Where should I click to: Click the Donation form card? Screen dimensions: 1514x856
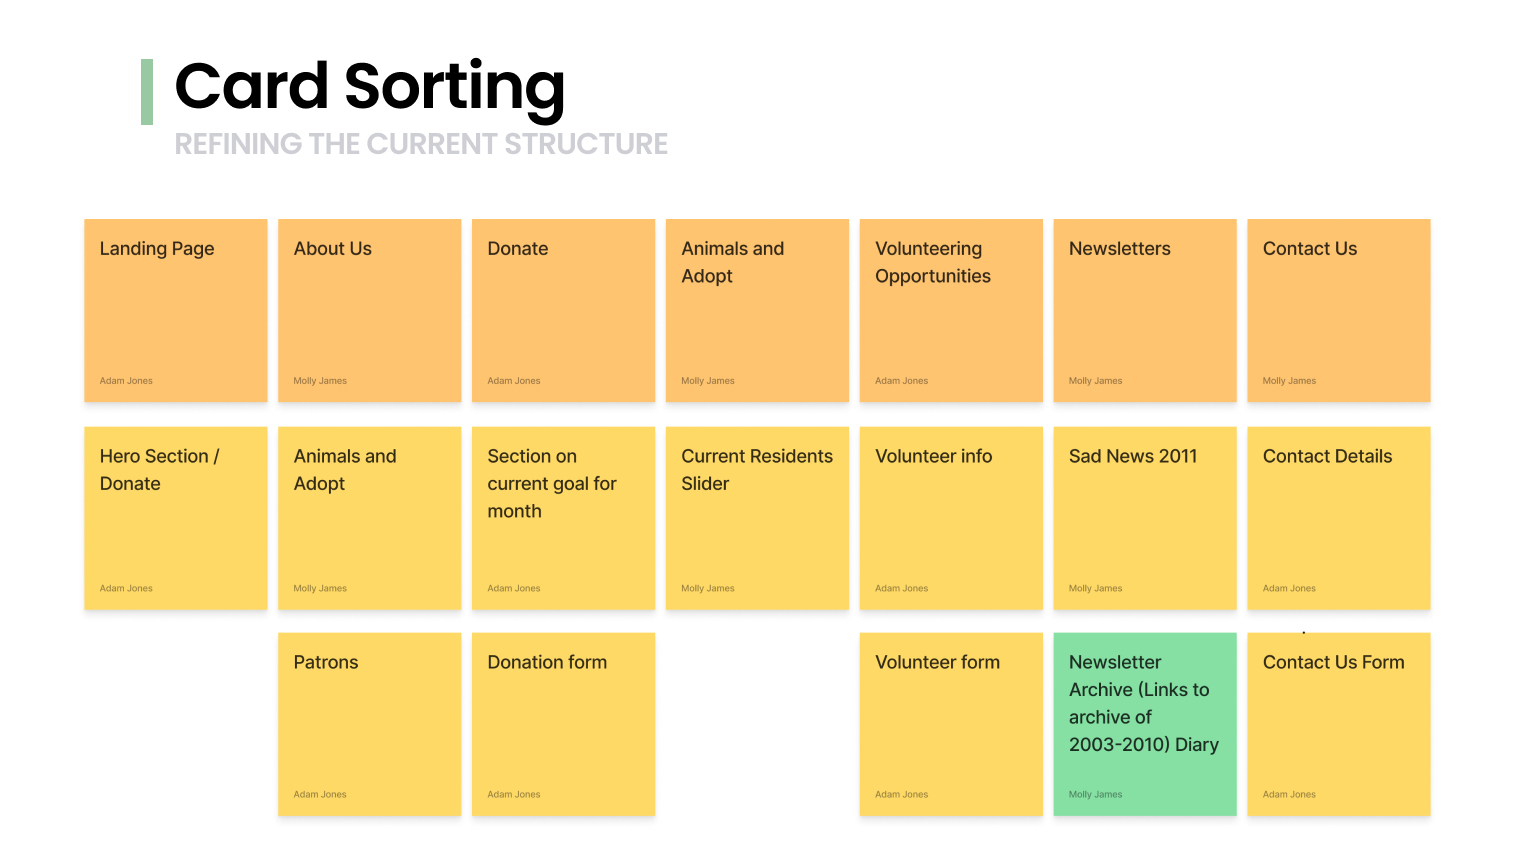click(x=563, y=724)
